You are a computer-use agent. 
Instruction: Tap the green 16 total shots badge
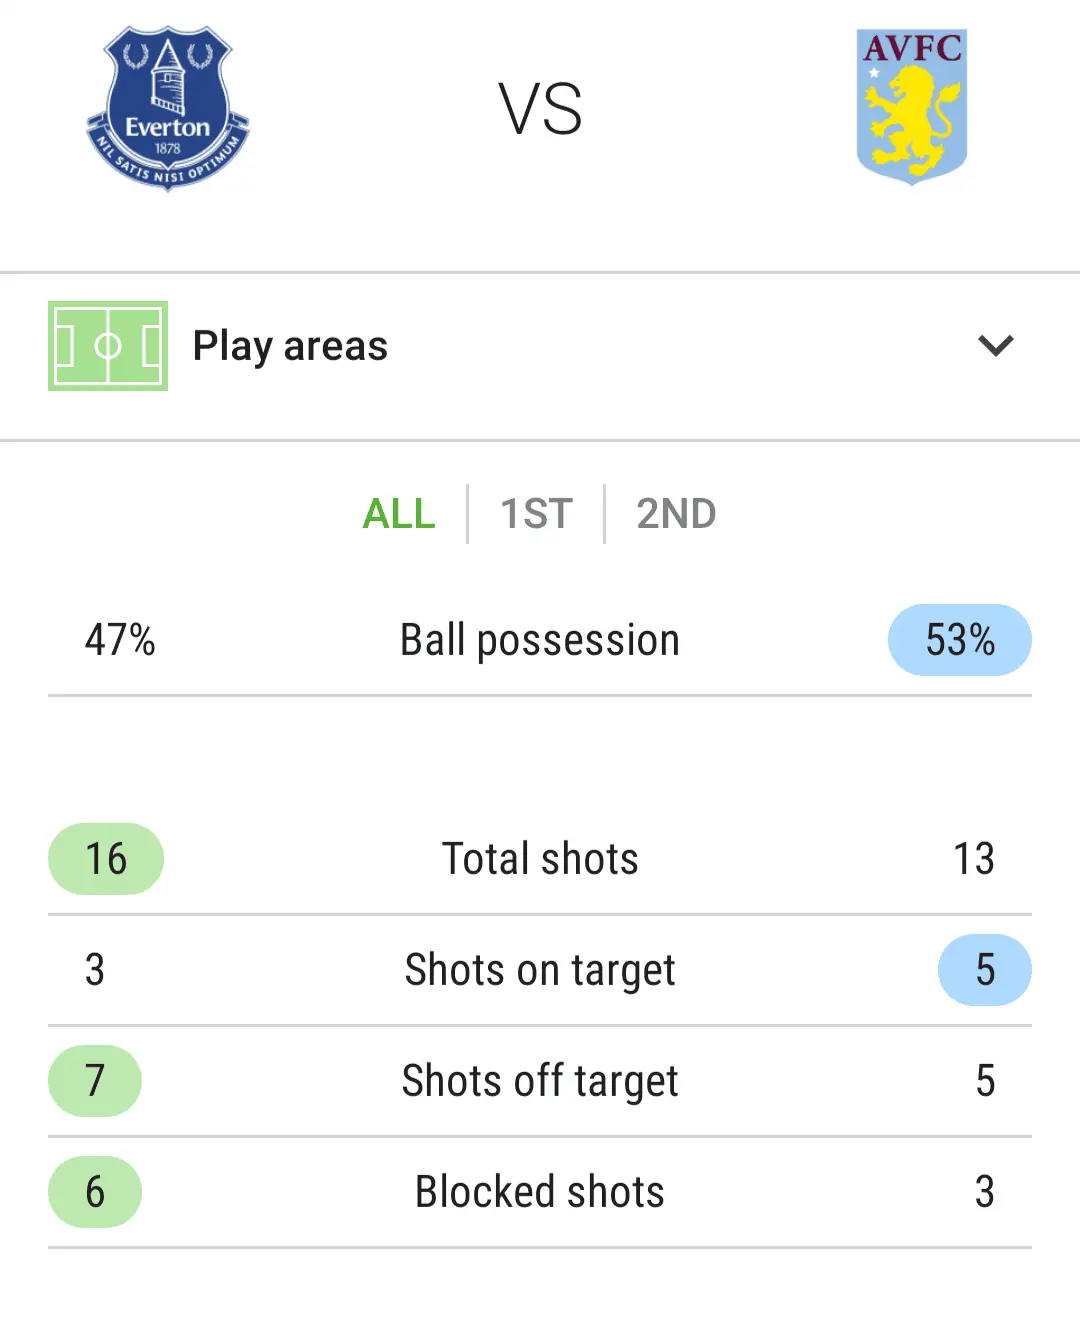[x=106, y=859]
